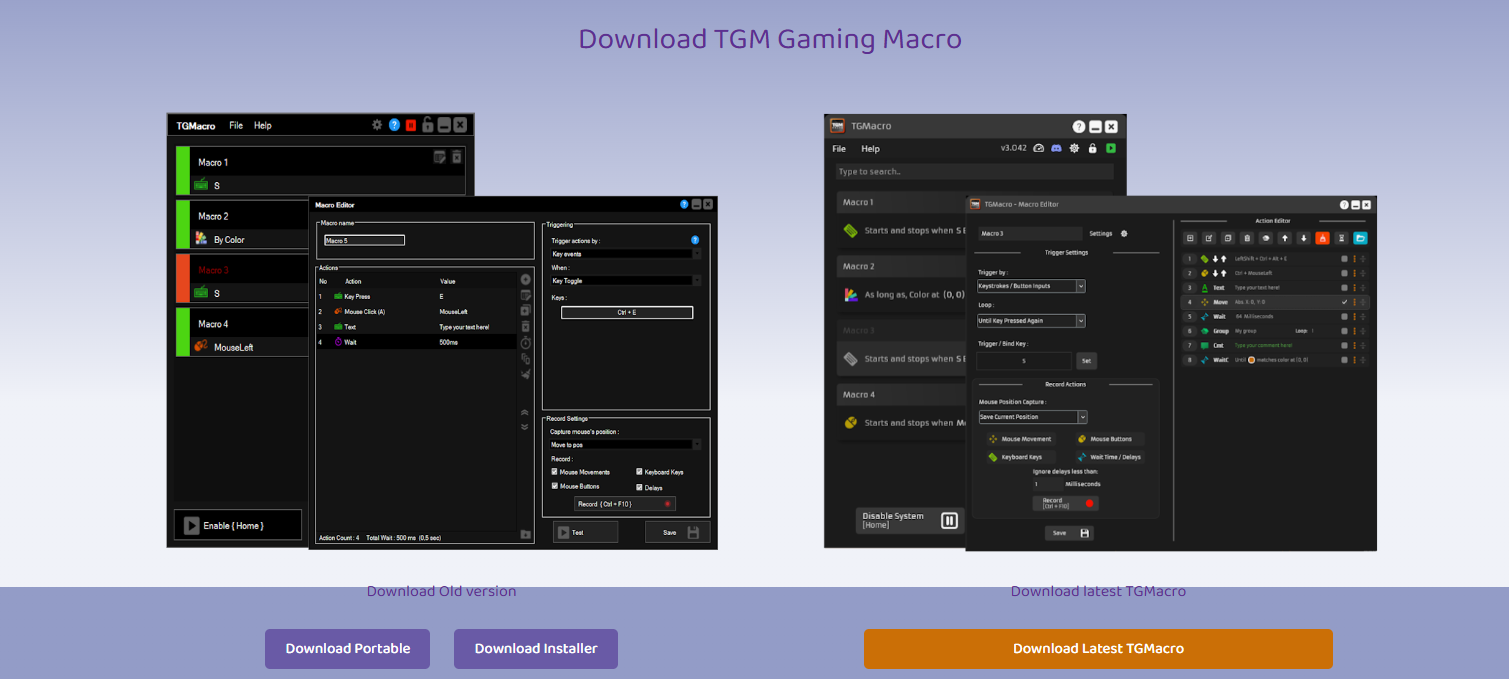Open blue folder icon in Action Editor toolbar
1509x679 pixels.
(1360, 238)
